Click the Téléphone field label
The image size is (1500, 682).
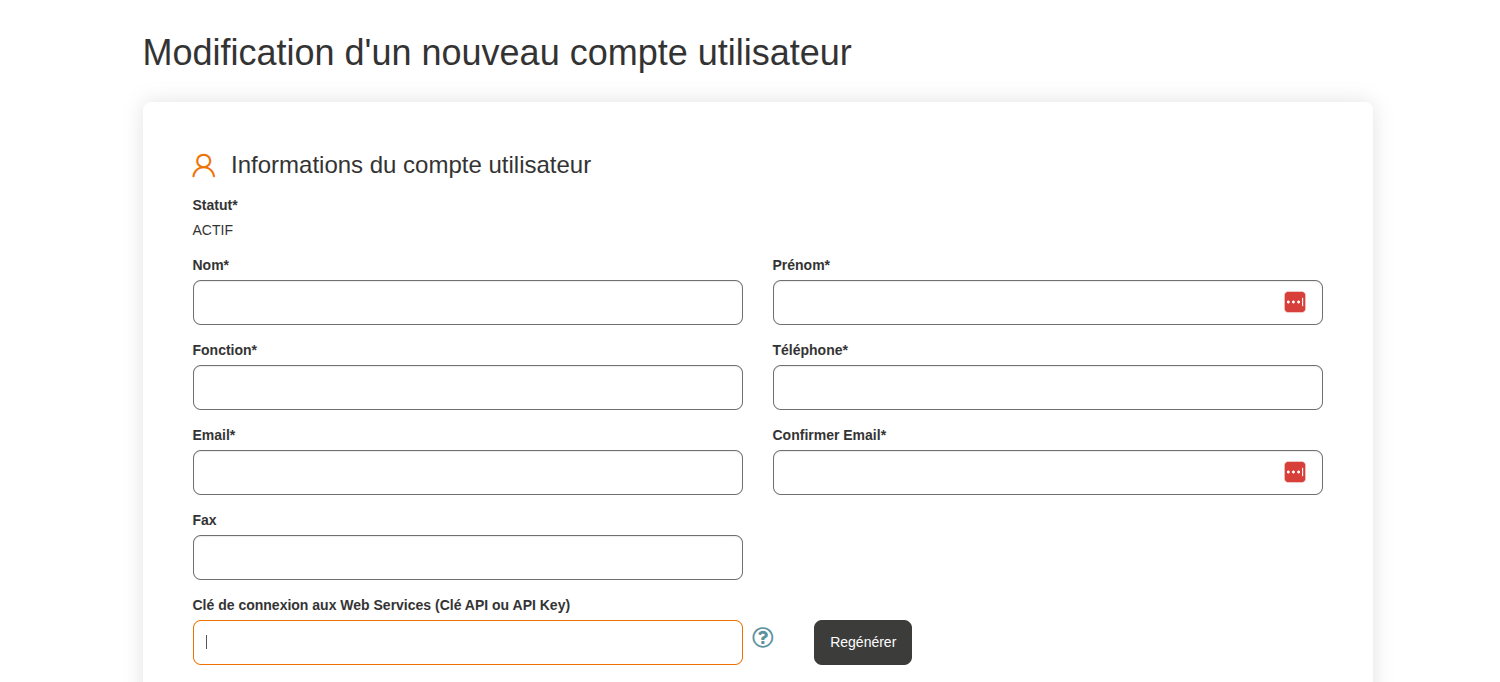[x=810, y=350]
